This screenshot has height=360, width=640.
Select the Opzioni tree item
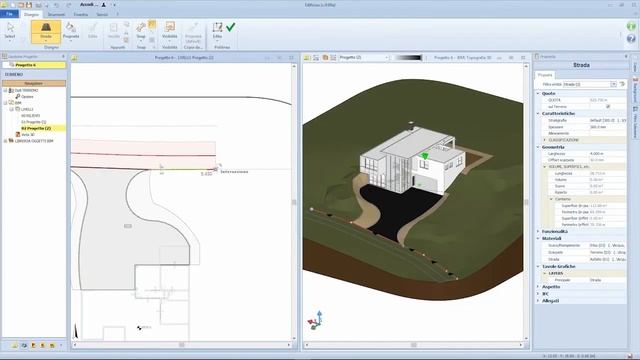coord(27,96)
